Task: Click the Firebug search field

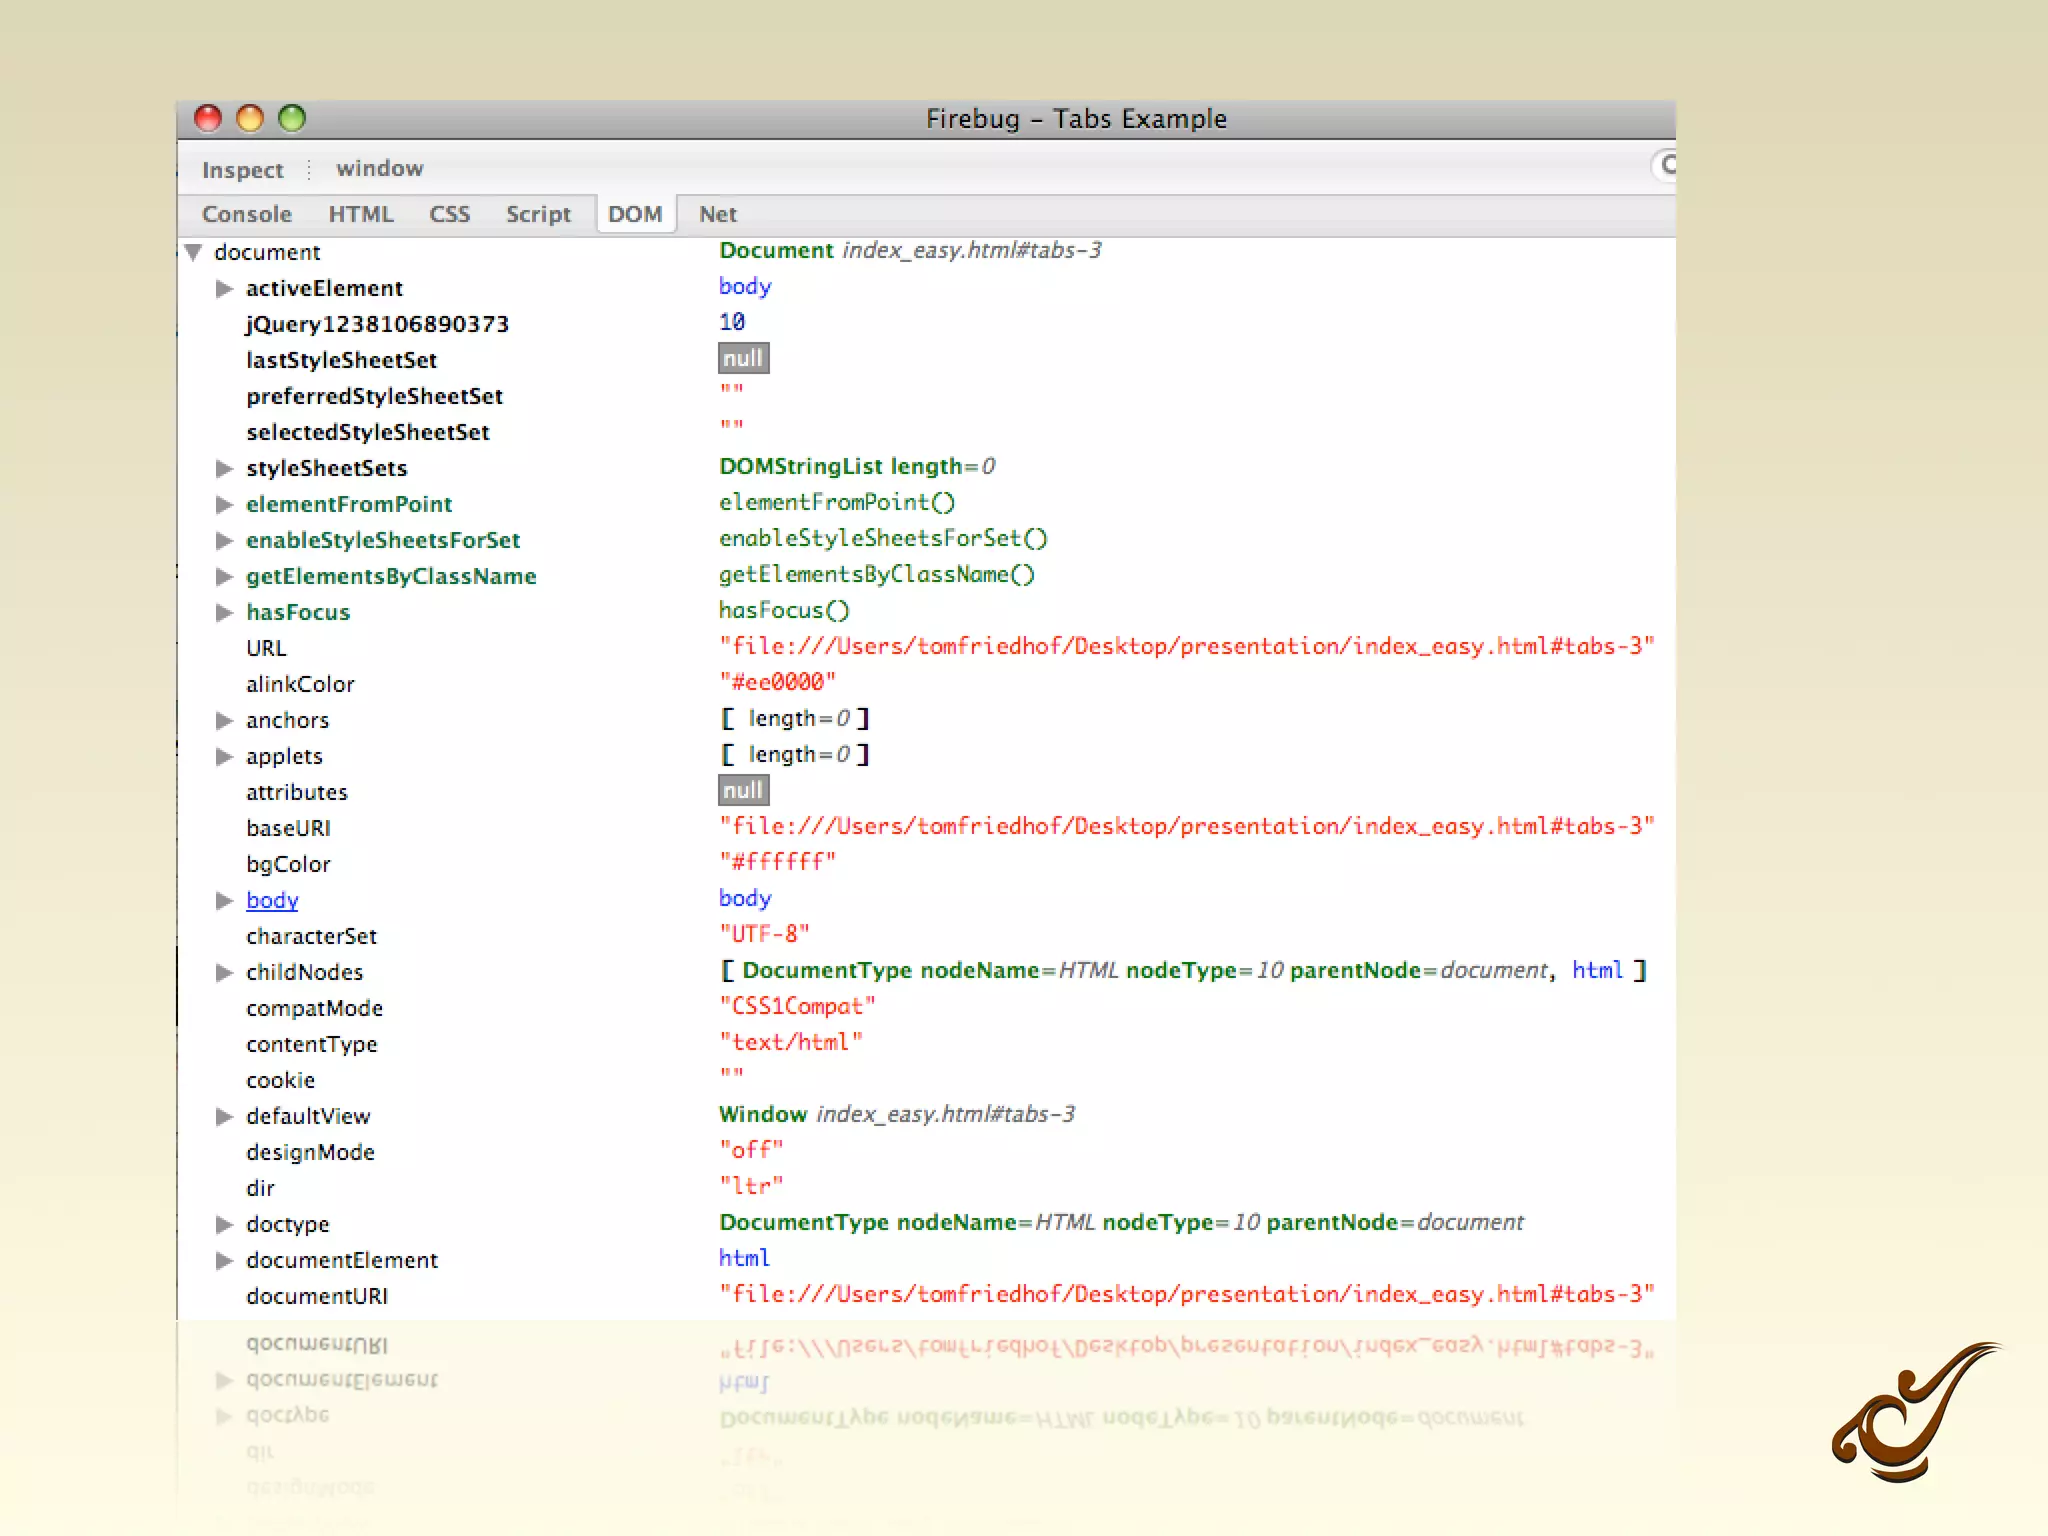Action: tap(1663, 165)
